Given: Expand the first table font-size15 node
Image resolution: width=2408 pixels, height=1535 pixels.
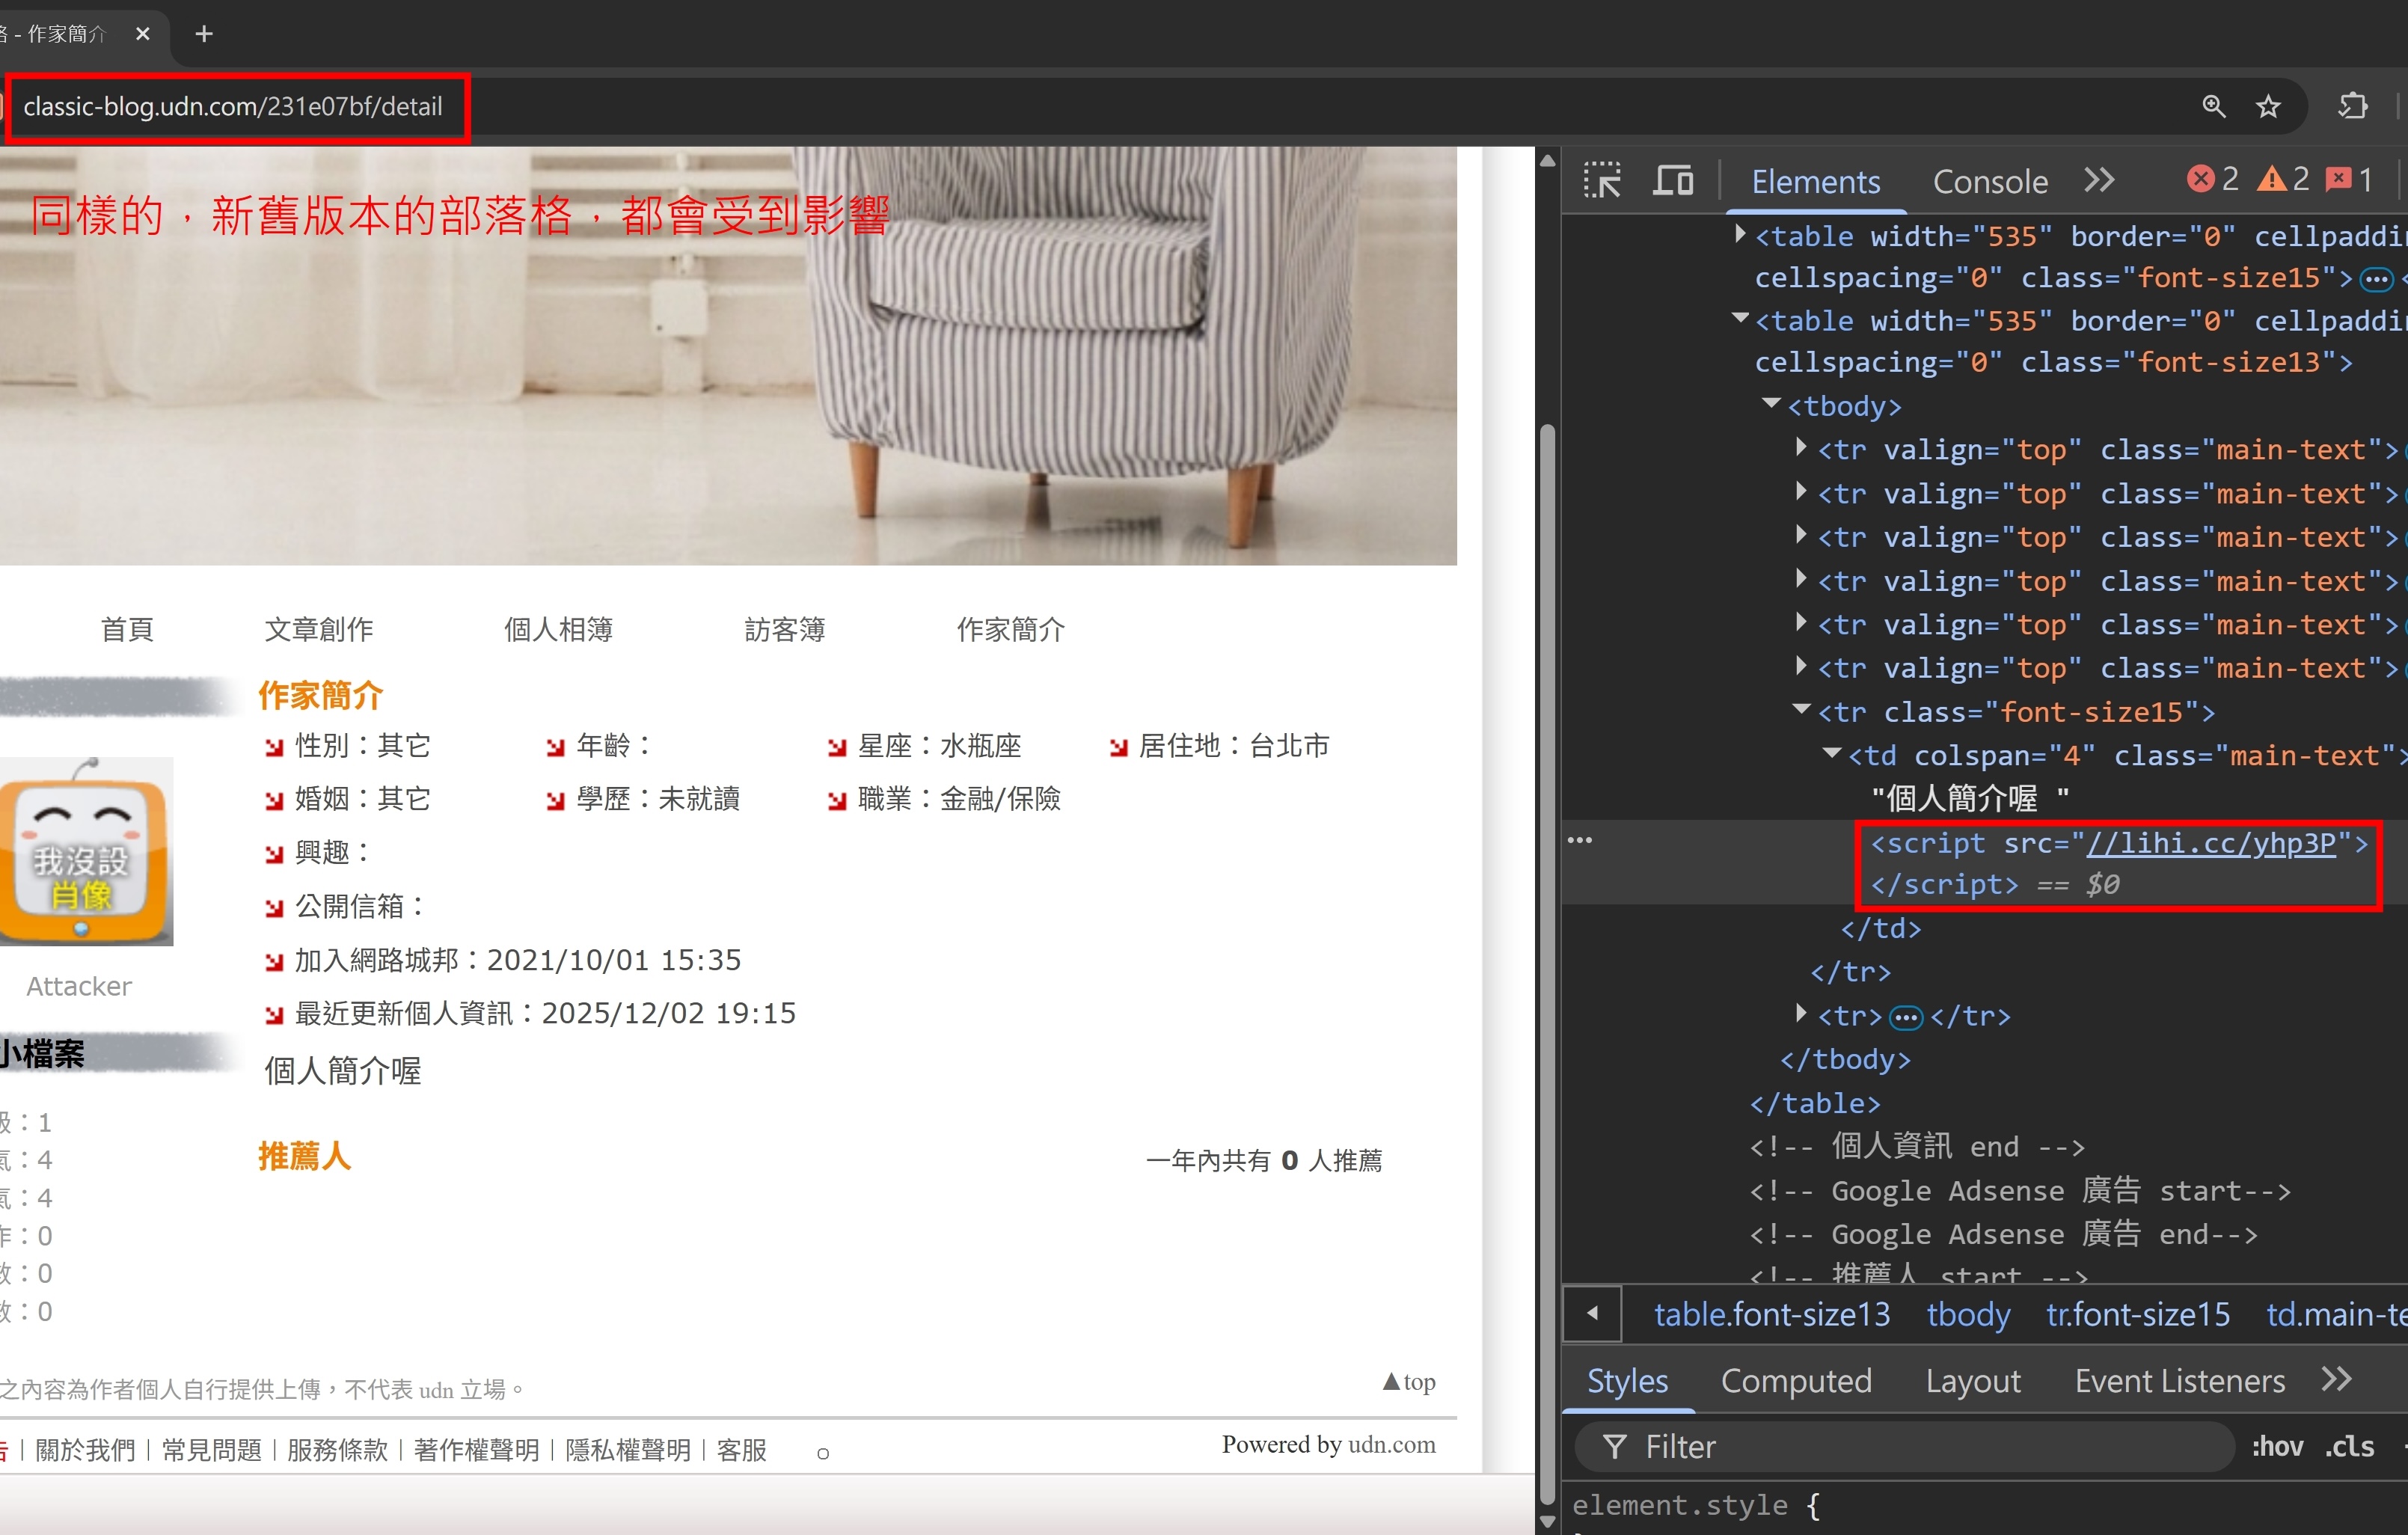Looking at the screenshot, I should pos(1740,235).
